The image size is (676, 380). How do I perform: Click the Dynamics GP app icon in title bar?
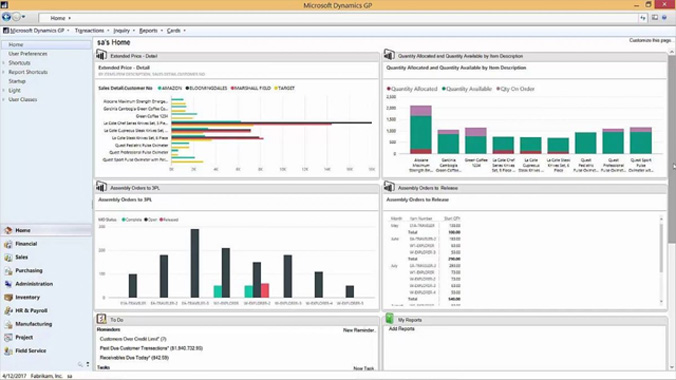tap(4, 5)
